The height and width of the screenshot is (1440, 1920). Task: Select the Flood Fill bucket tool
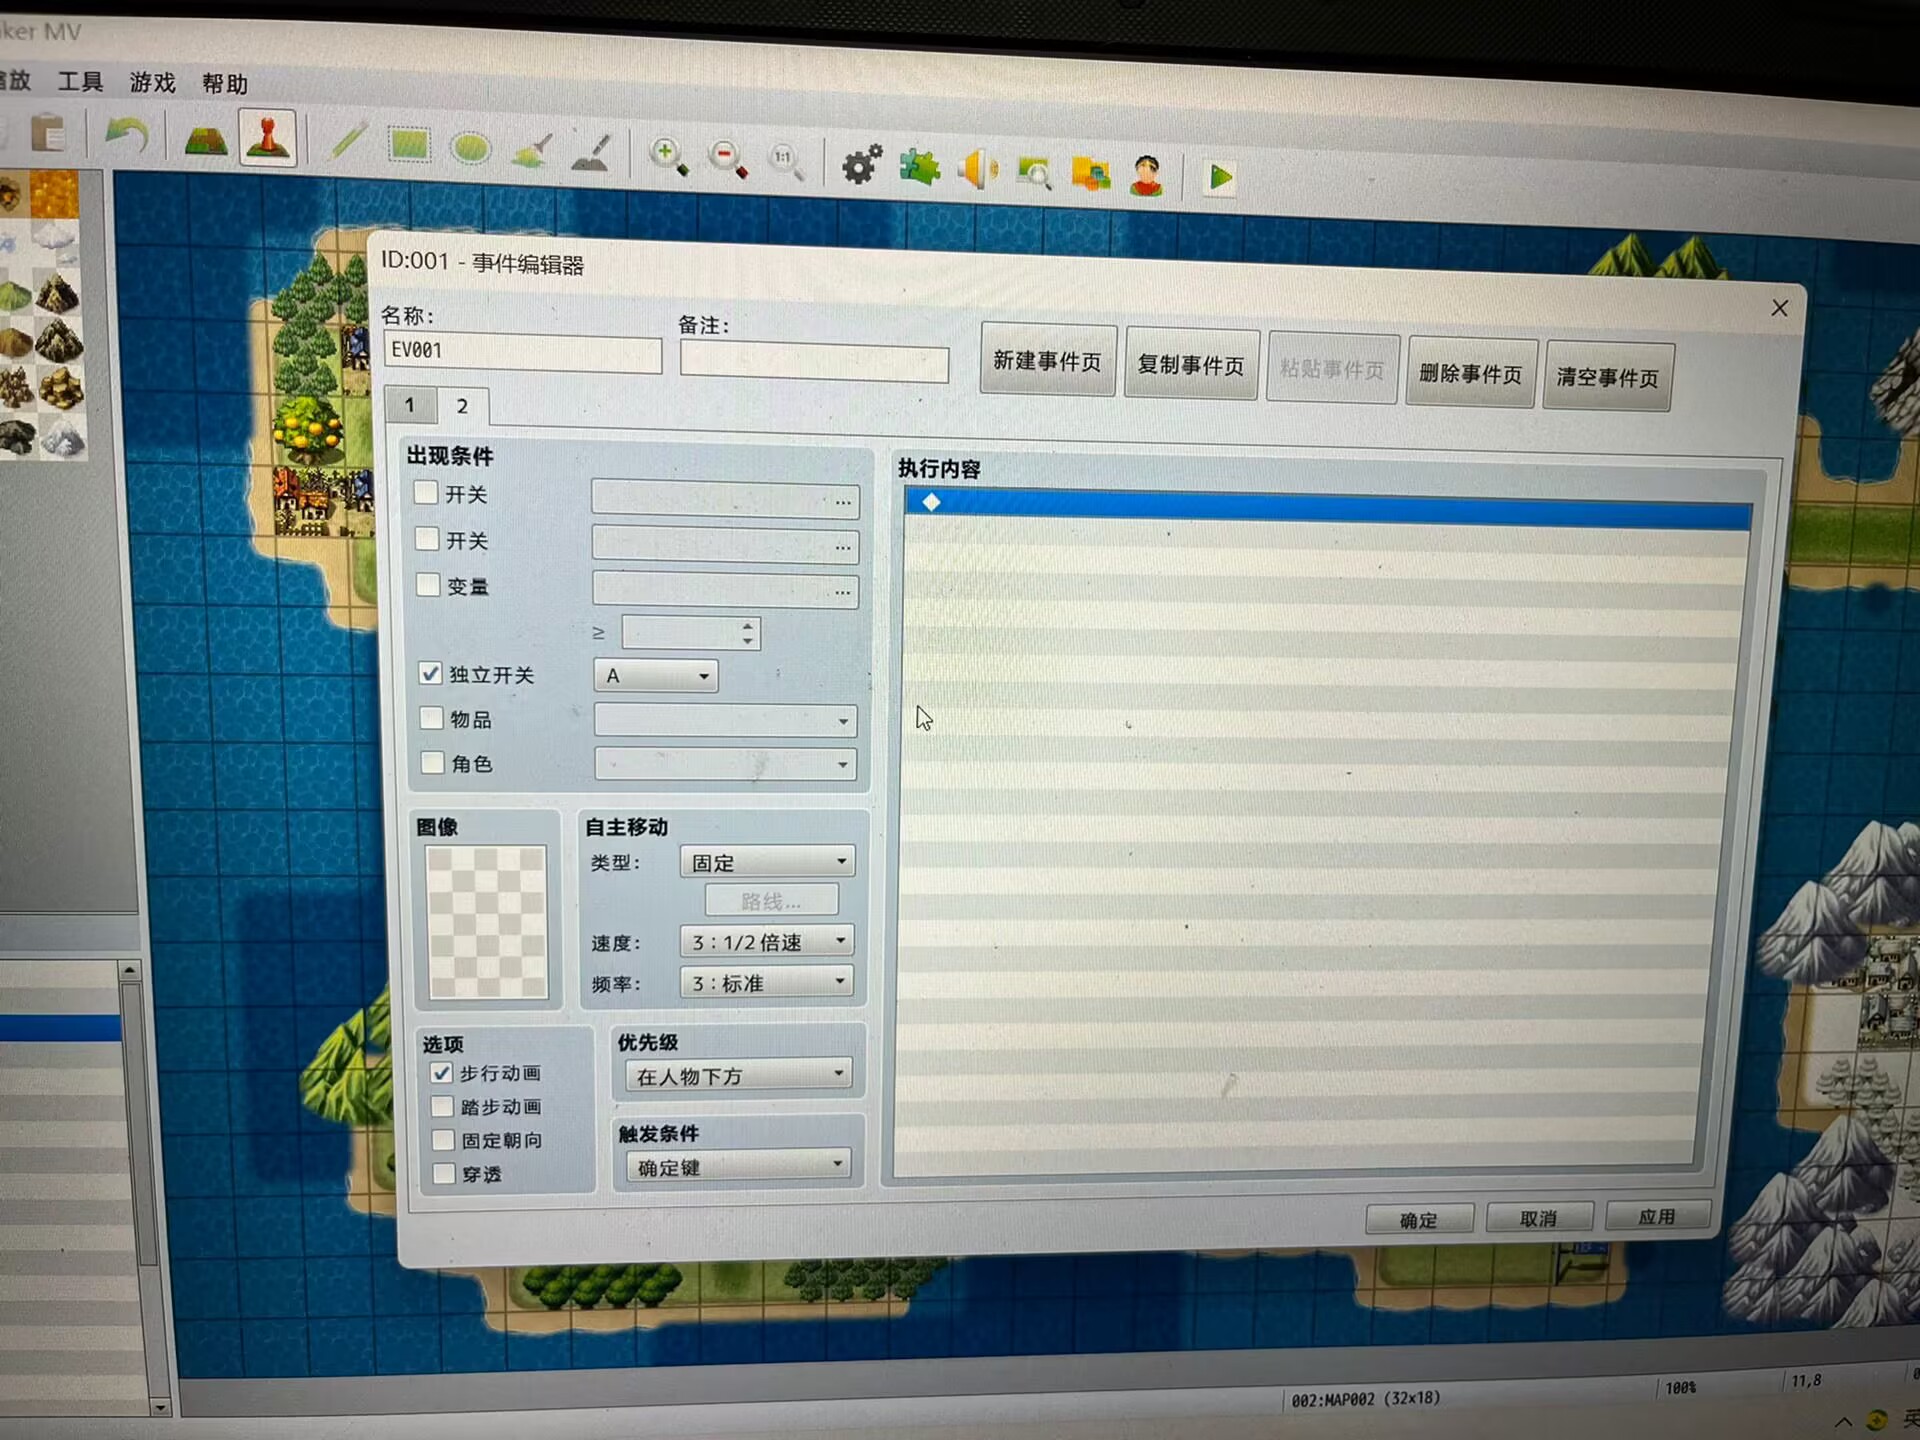pyautogui.click(x=531, y=151)
